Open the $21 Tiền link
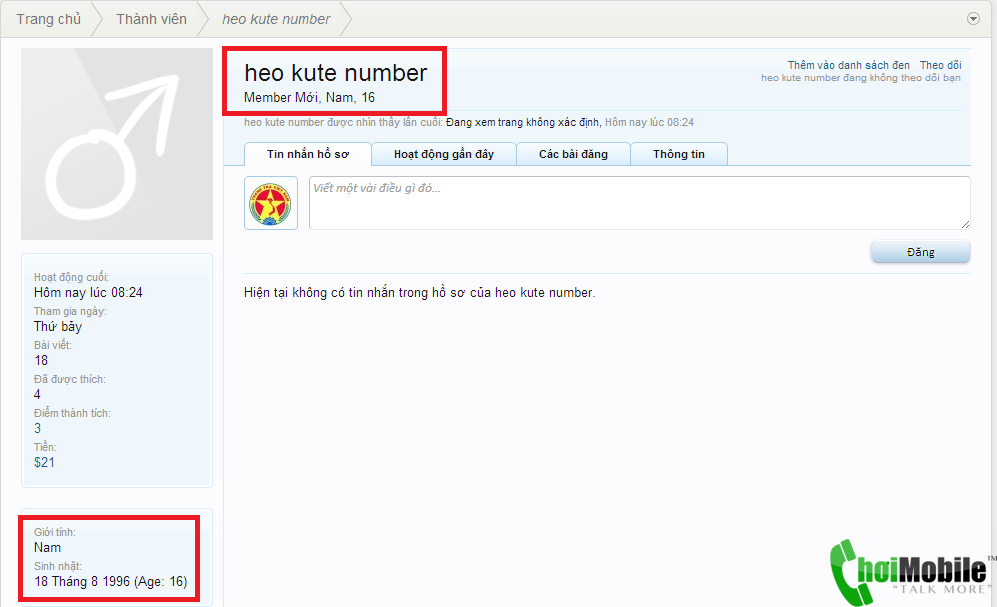 [45, 462]
